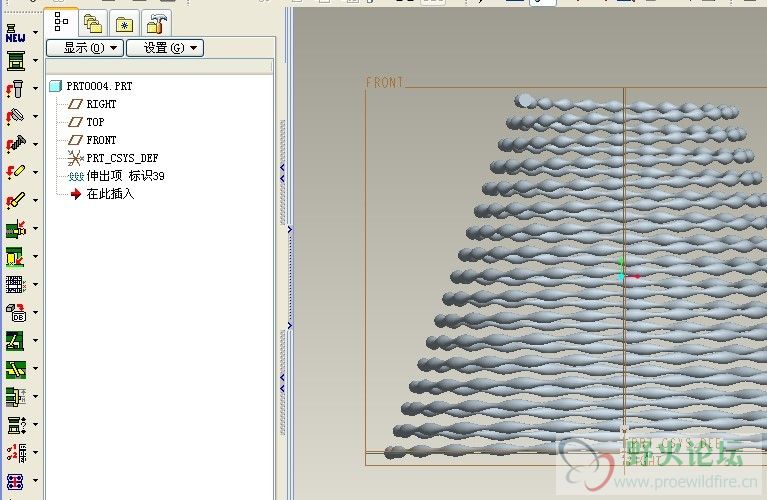
Task: Switch to the Favorites star-folder tab
Action: (124, 23)
